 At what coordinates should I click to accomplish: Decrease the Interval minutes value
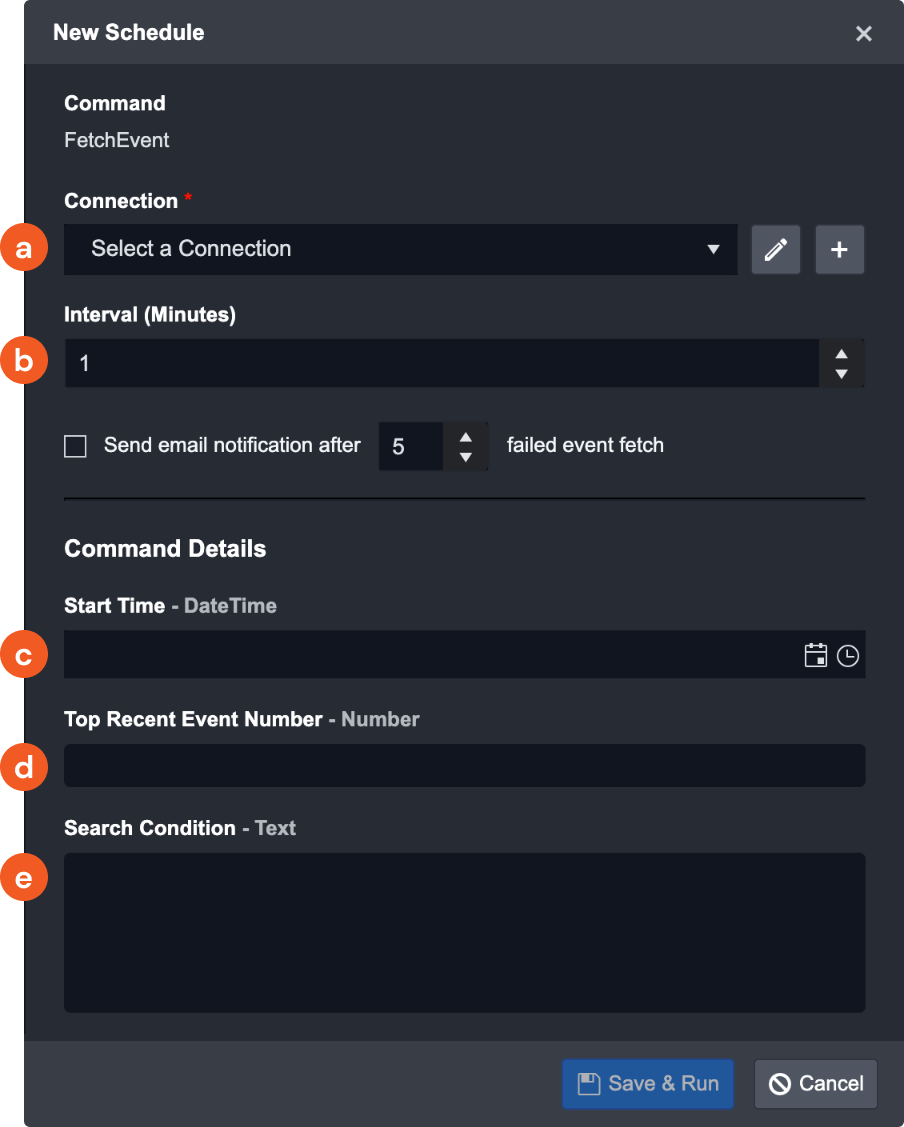click(842, 374)
